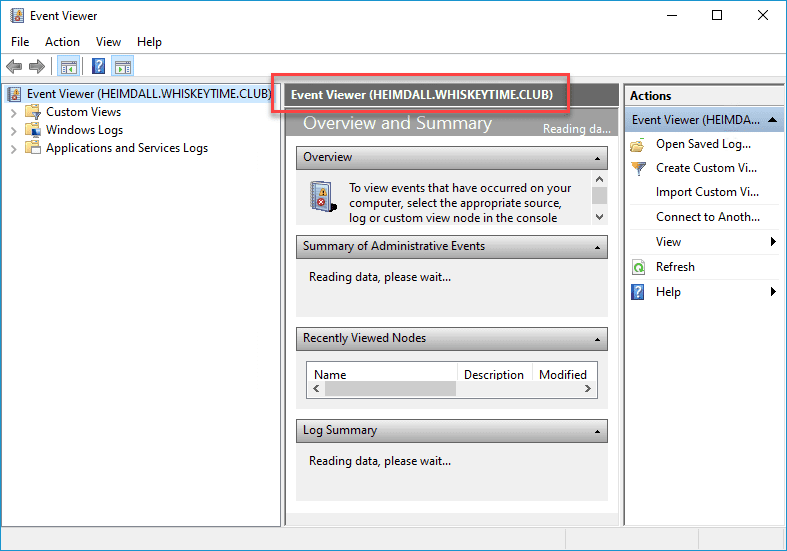Viewport: 787px width, 551px height.
Task: Click the Help action label in Actions
Action: 668,292
